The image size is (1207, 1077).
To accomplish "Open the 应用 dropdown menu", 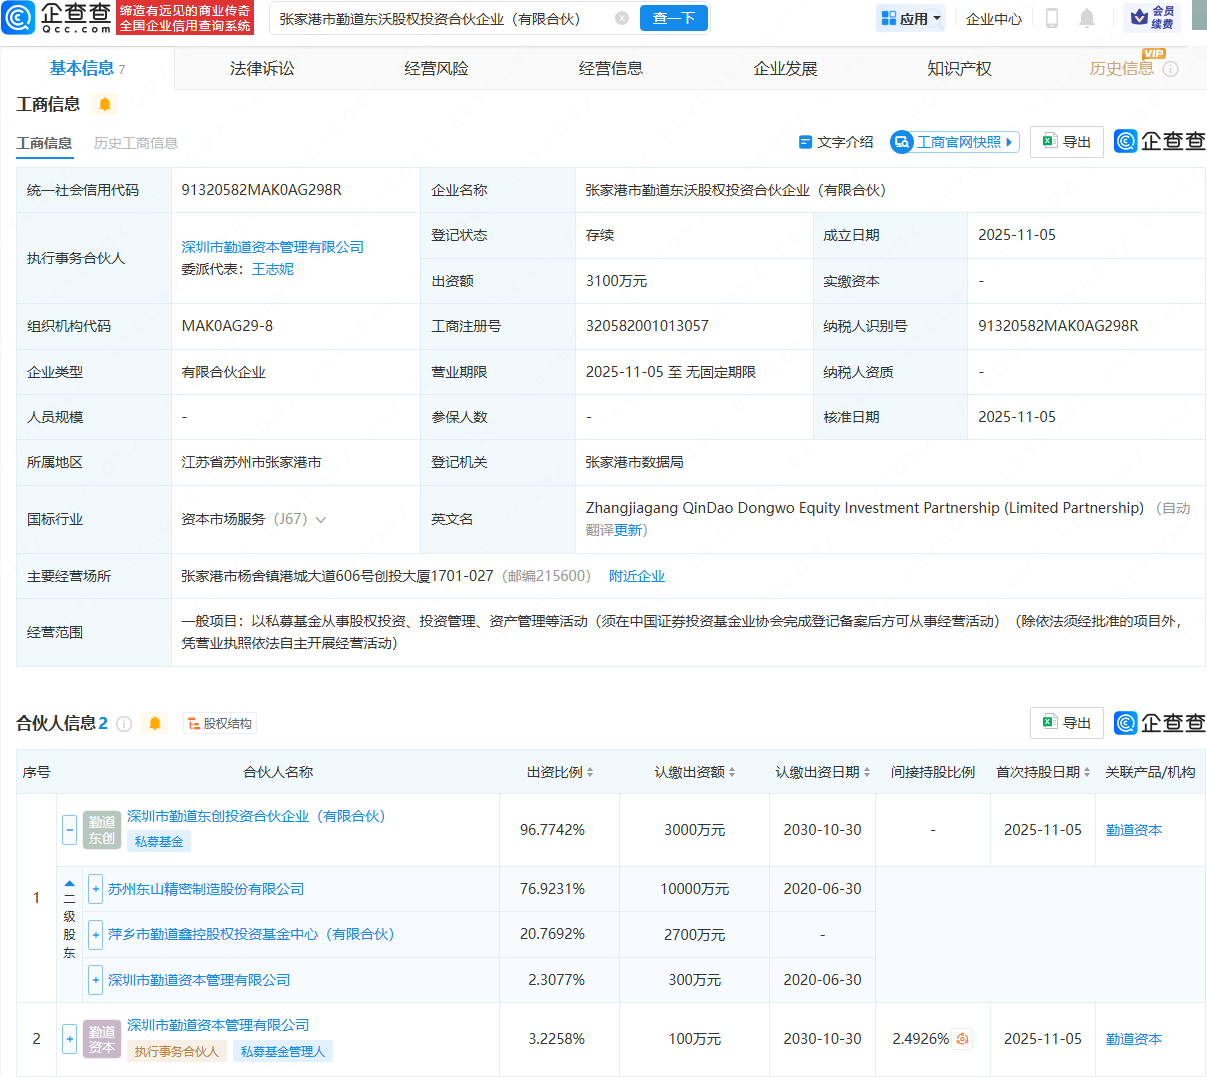I will (x=910, y=18).
